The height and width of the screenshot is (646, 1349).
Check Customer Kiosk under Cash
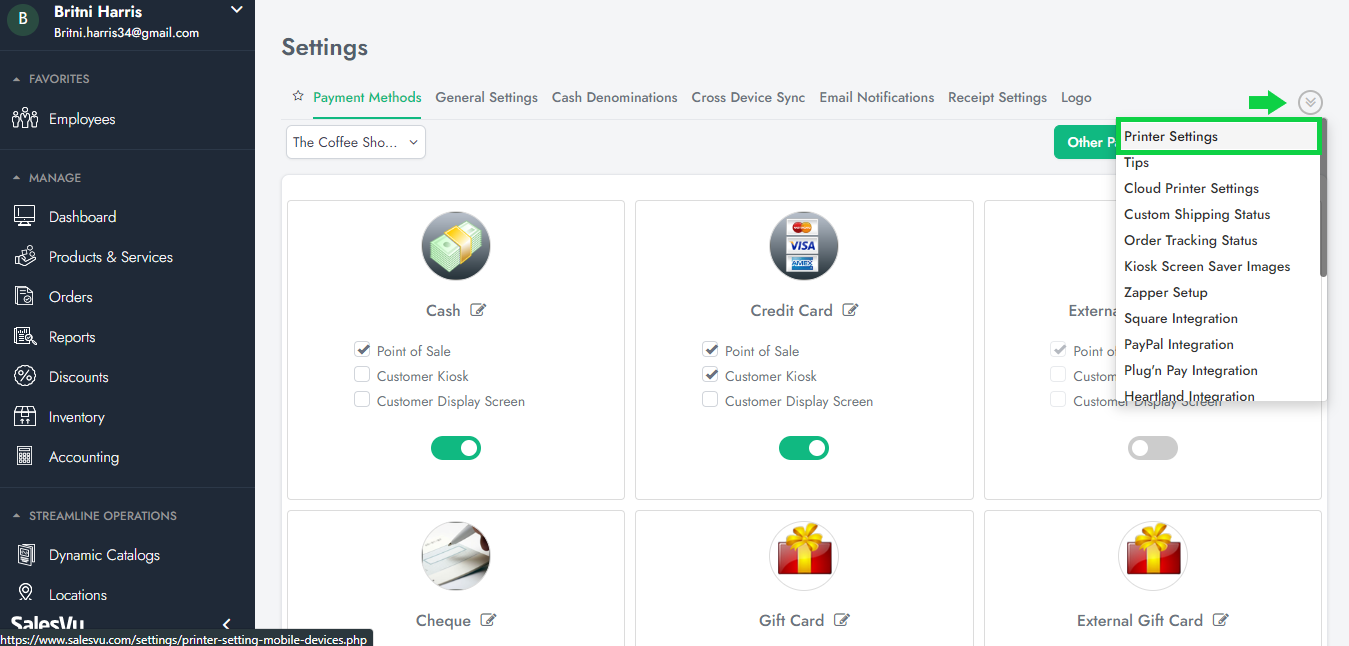point(363,375)
